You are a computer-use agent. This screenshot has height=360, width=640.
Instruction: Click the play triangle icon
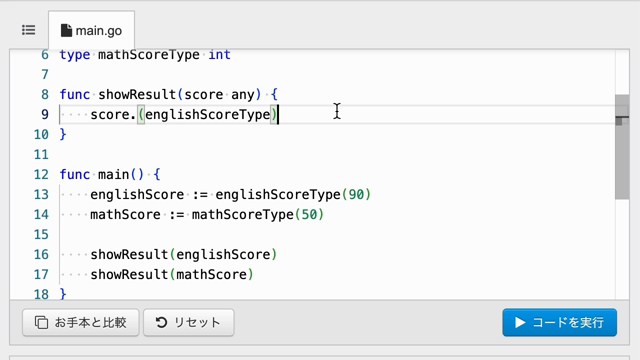tap(520, 322)
